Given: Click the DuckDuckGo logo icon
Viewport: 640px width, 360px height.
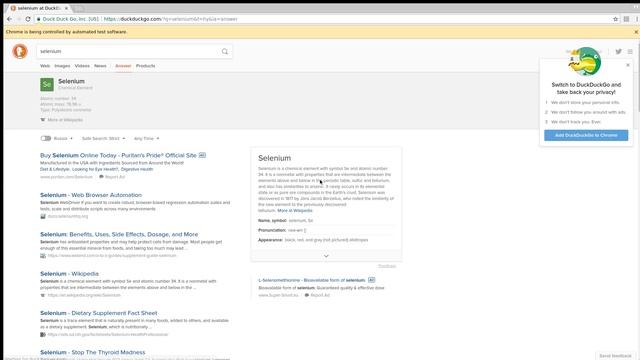Looking at the screenshot, I should (20, 51).
